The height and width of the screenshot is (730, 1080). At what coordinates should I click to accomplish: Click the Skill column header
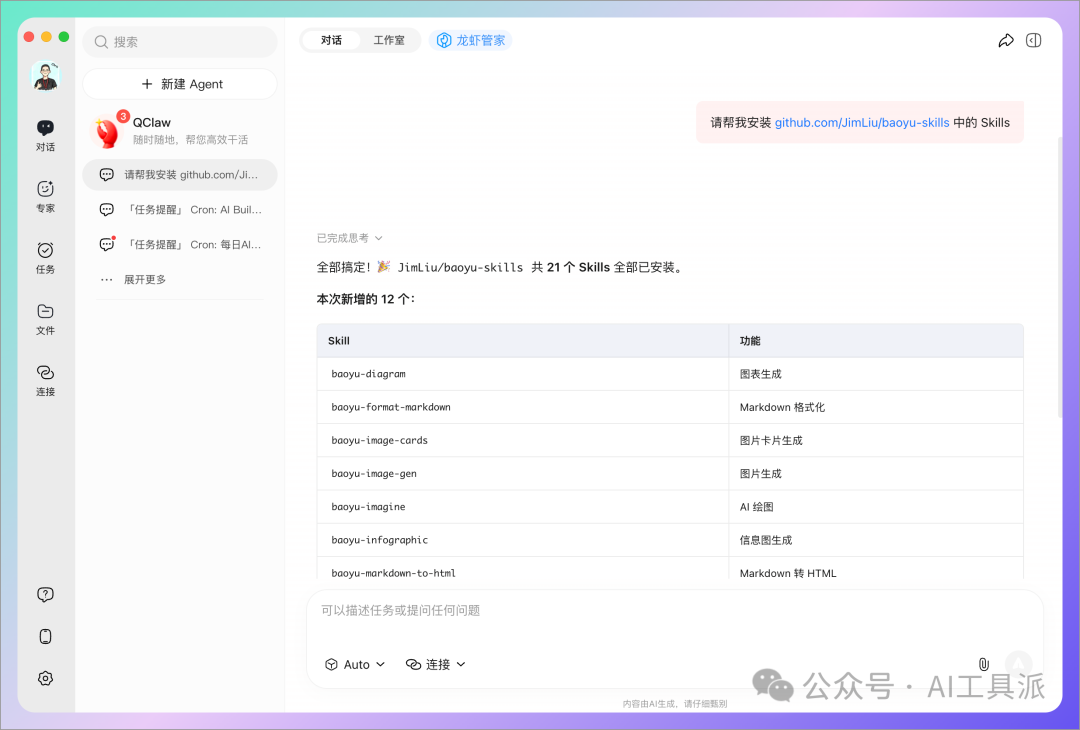click(x=523, y=341)
